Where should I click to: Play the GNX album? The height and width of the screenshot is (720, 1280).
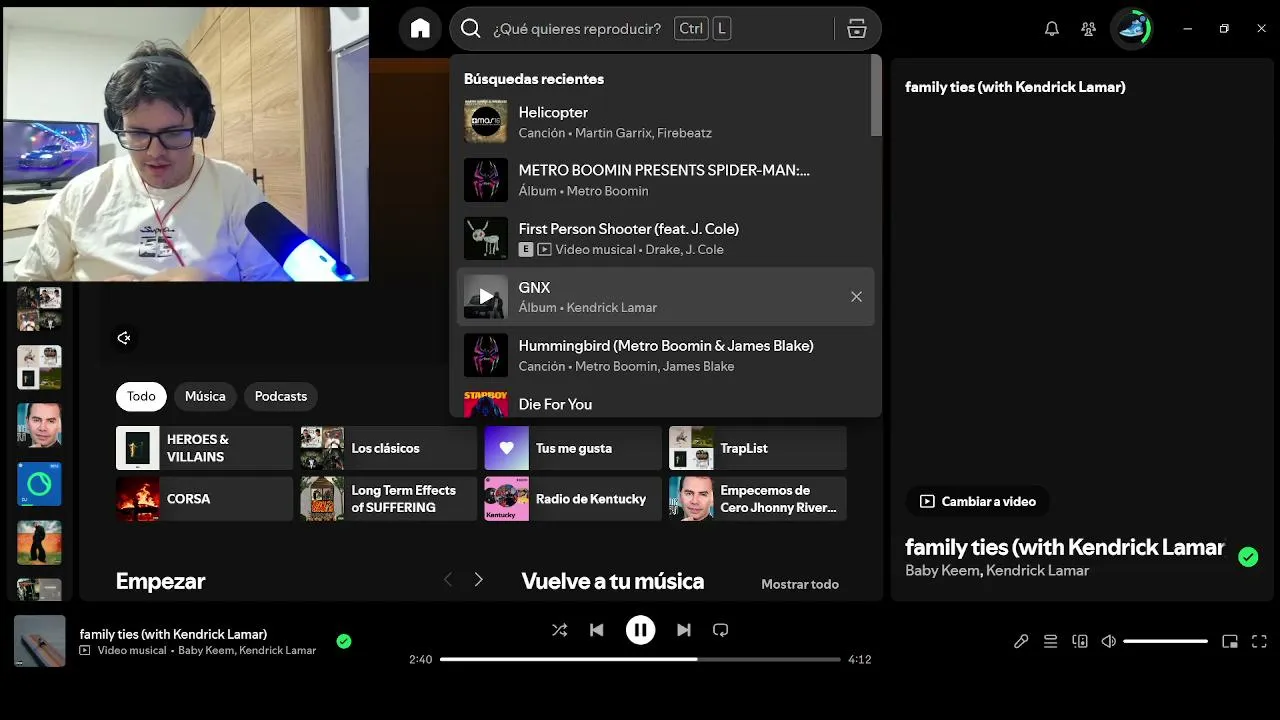pyautogui.click(x=486, y=297)
